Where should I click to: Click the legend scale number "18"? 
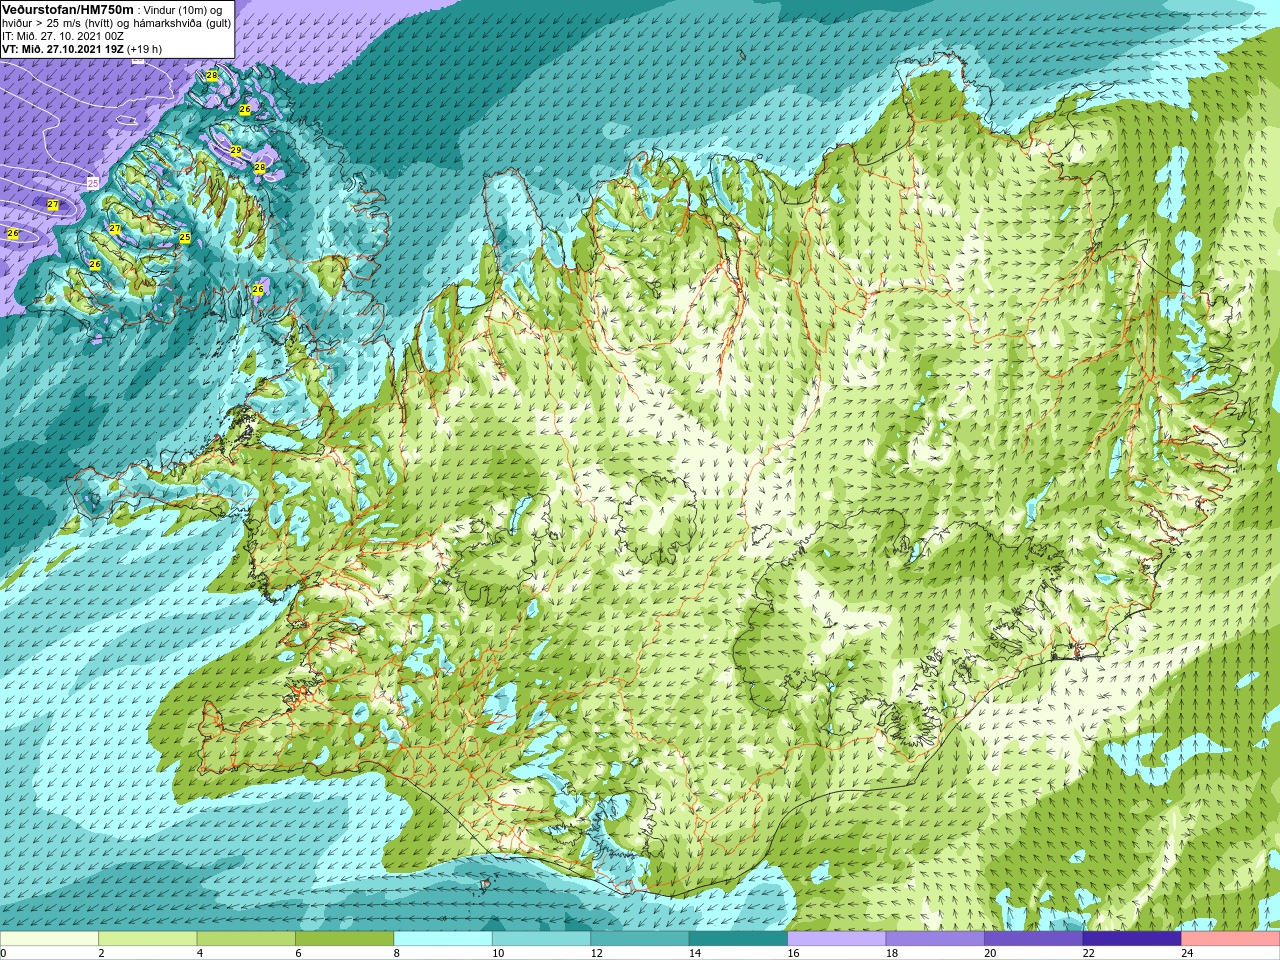click(x=892, y=953)
